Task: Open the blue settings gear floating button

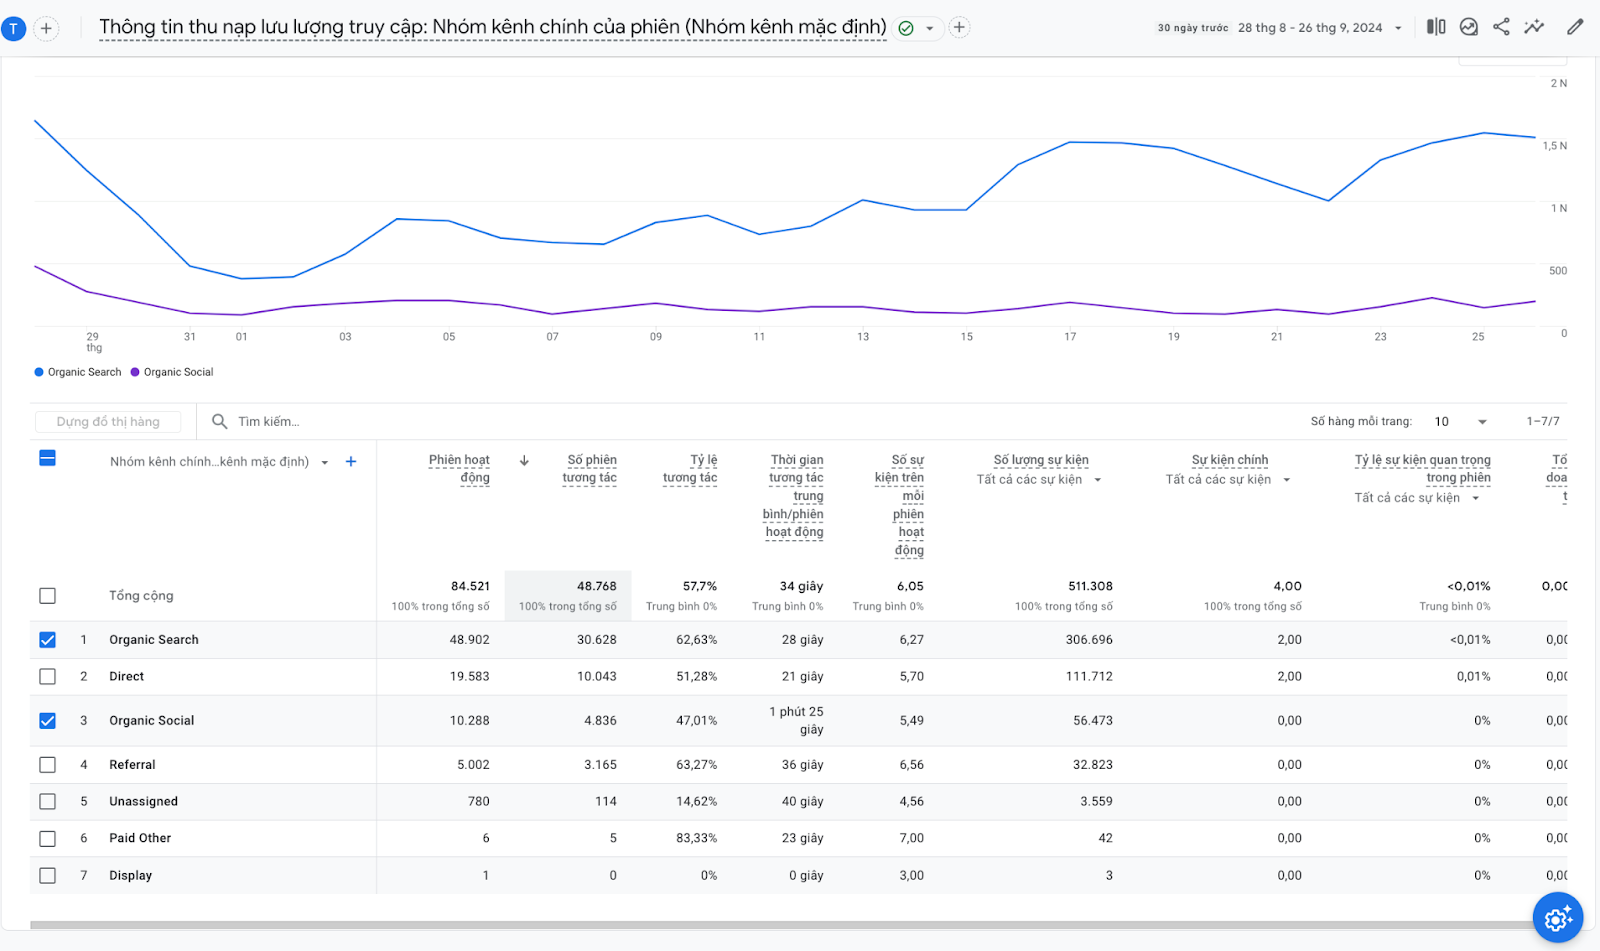Action: 1558,918
